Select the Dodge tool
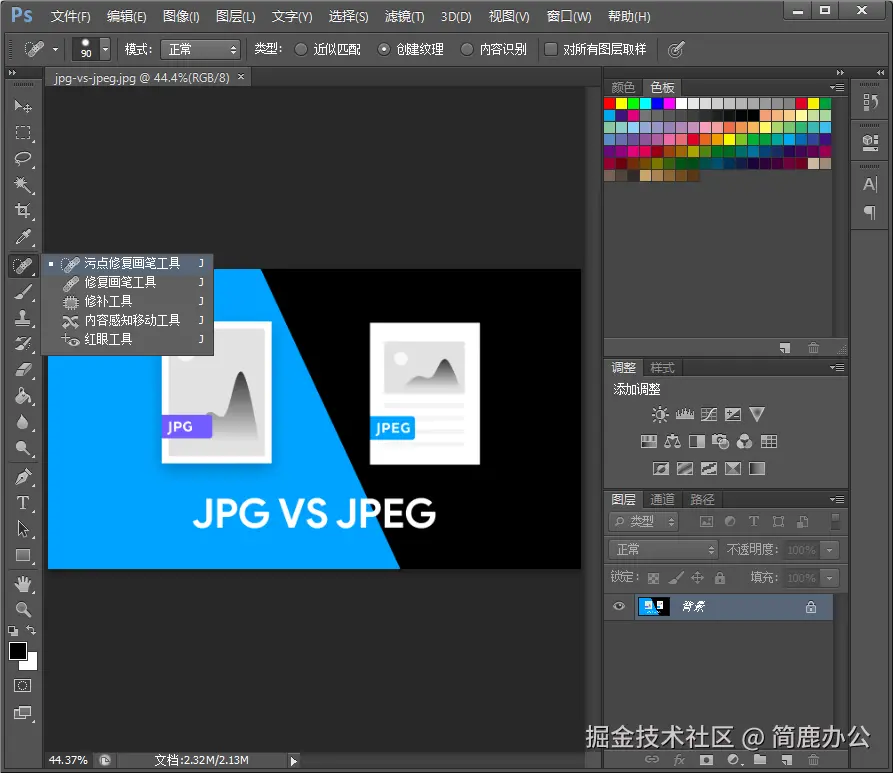 pos(23,448)
